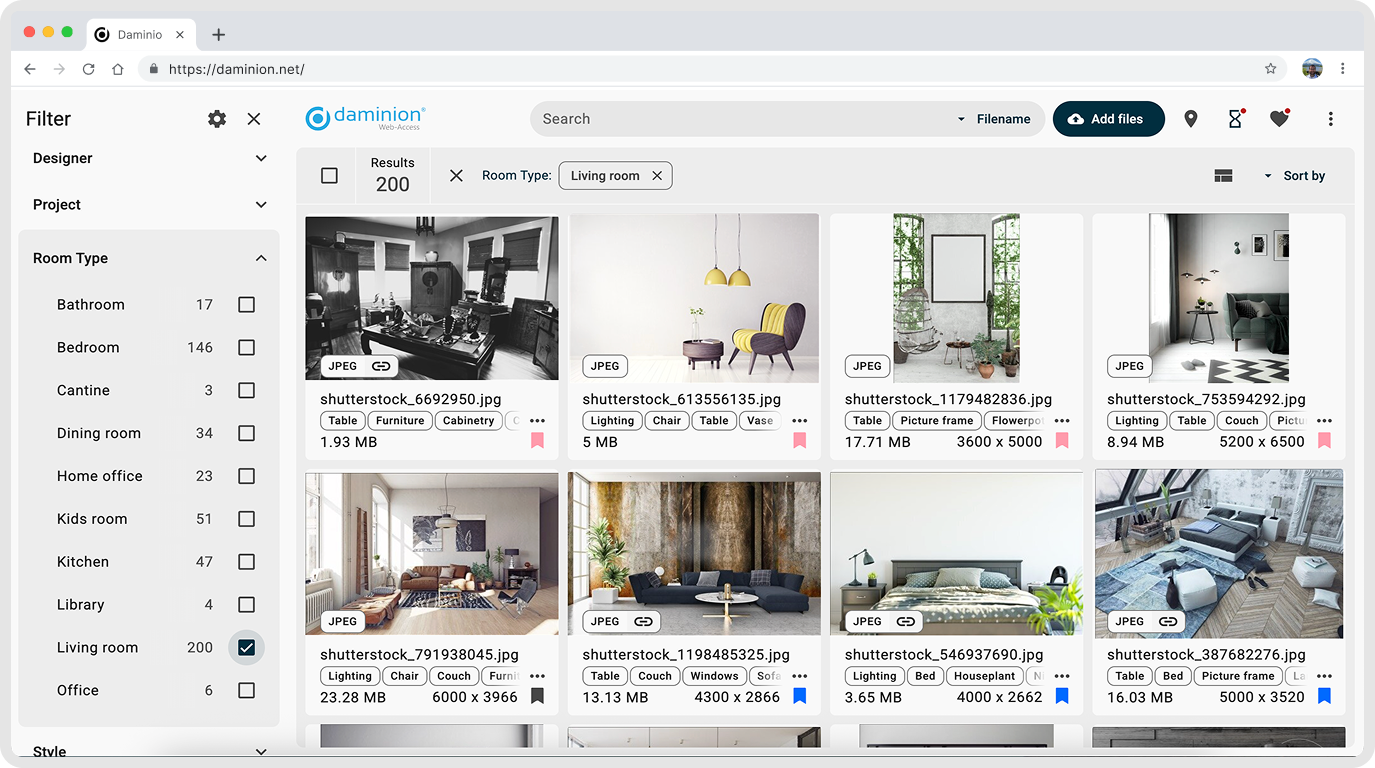Viewport: 1375px width, 768px height.
Task: Expand the Style filter section
Action: [261, 751]
